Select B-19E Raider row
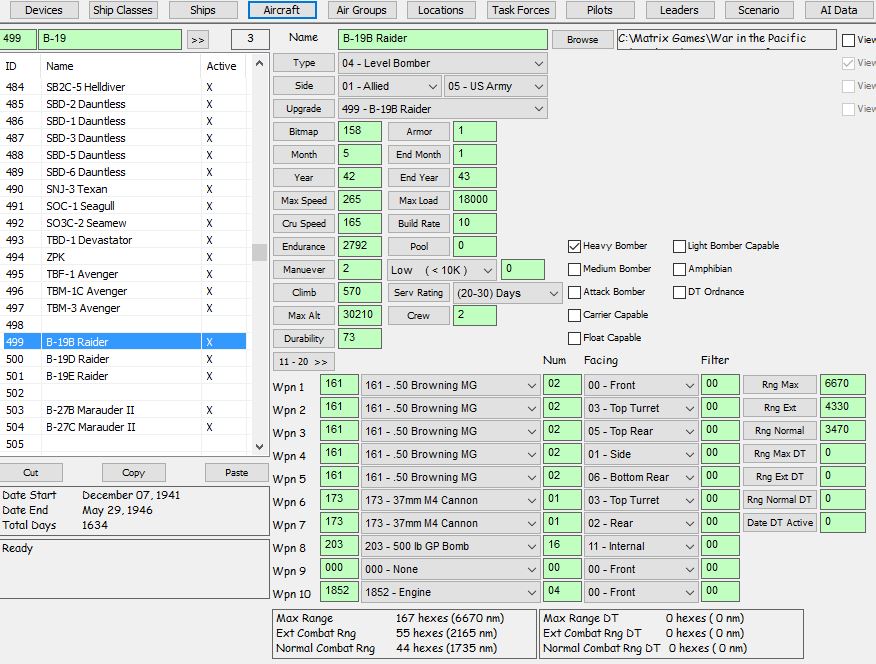Screen dimensions: 876x664 point(125,376)
